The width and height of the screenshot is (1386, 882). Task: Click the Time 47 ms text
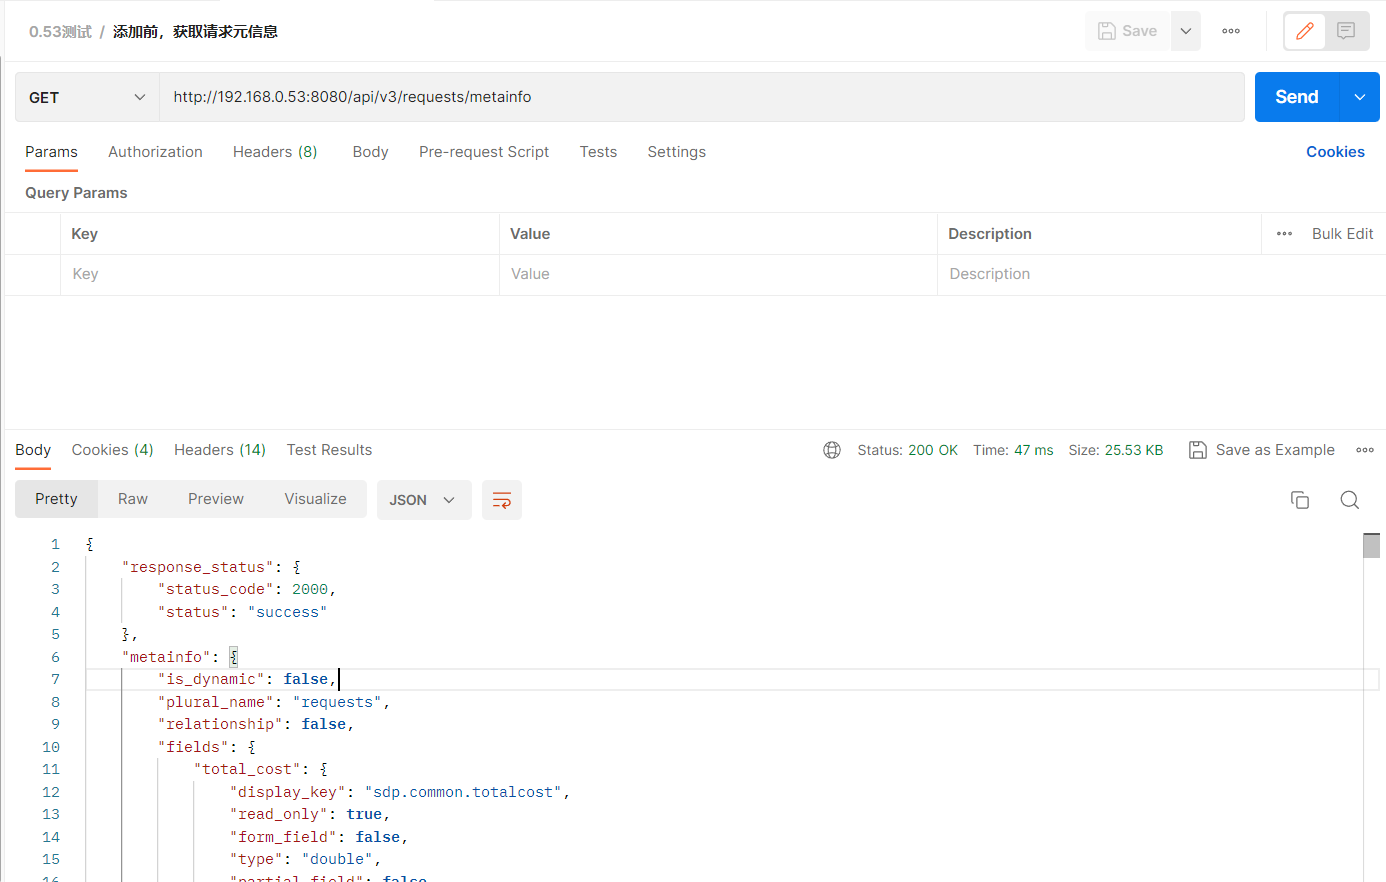(x=1013, y=450)
